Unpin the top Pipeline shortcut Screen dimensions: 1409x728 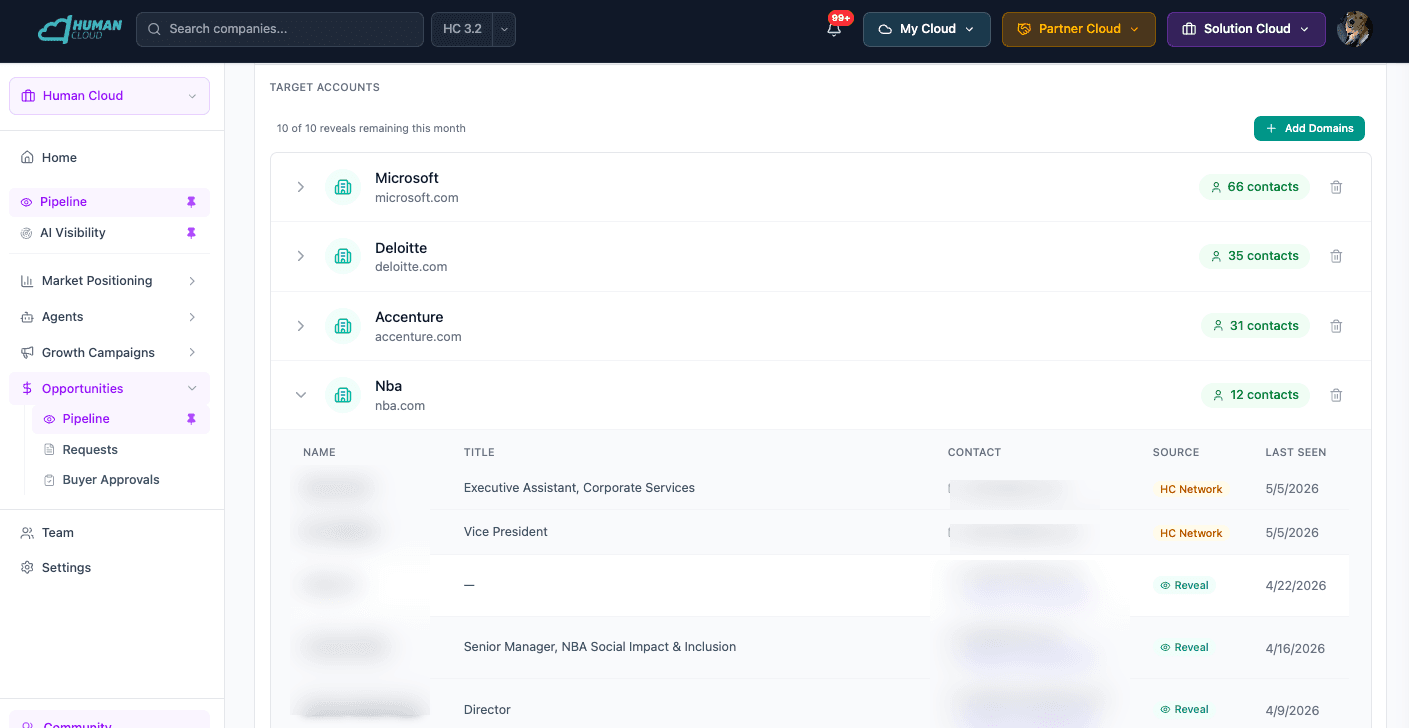191,202
